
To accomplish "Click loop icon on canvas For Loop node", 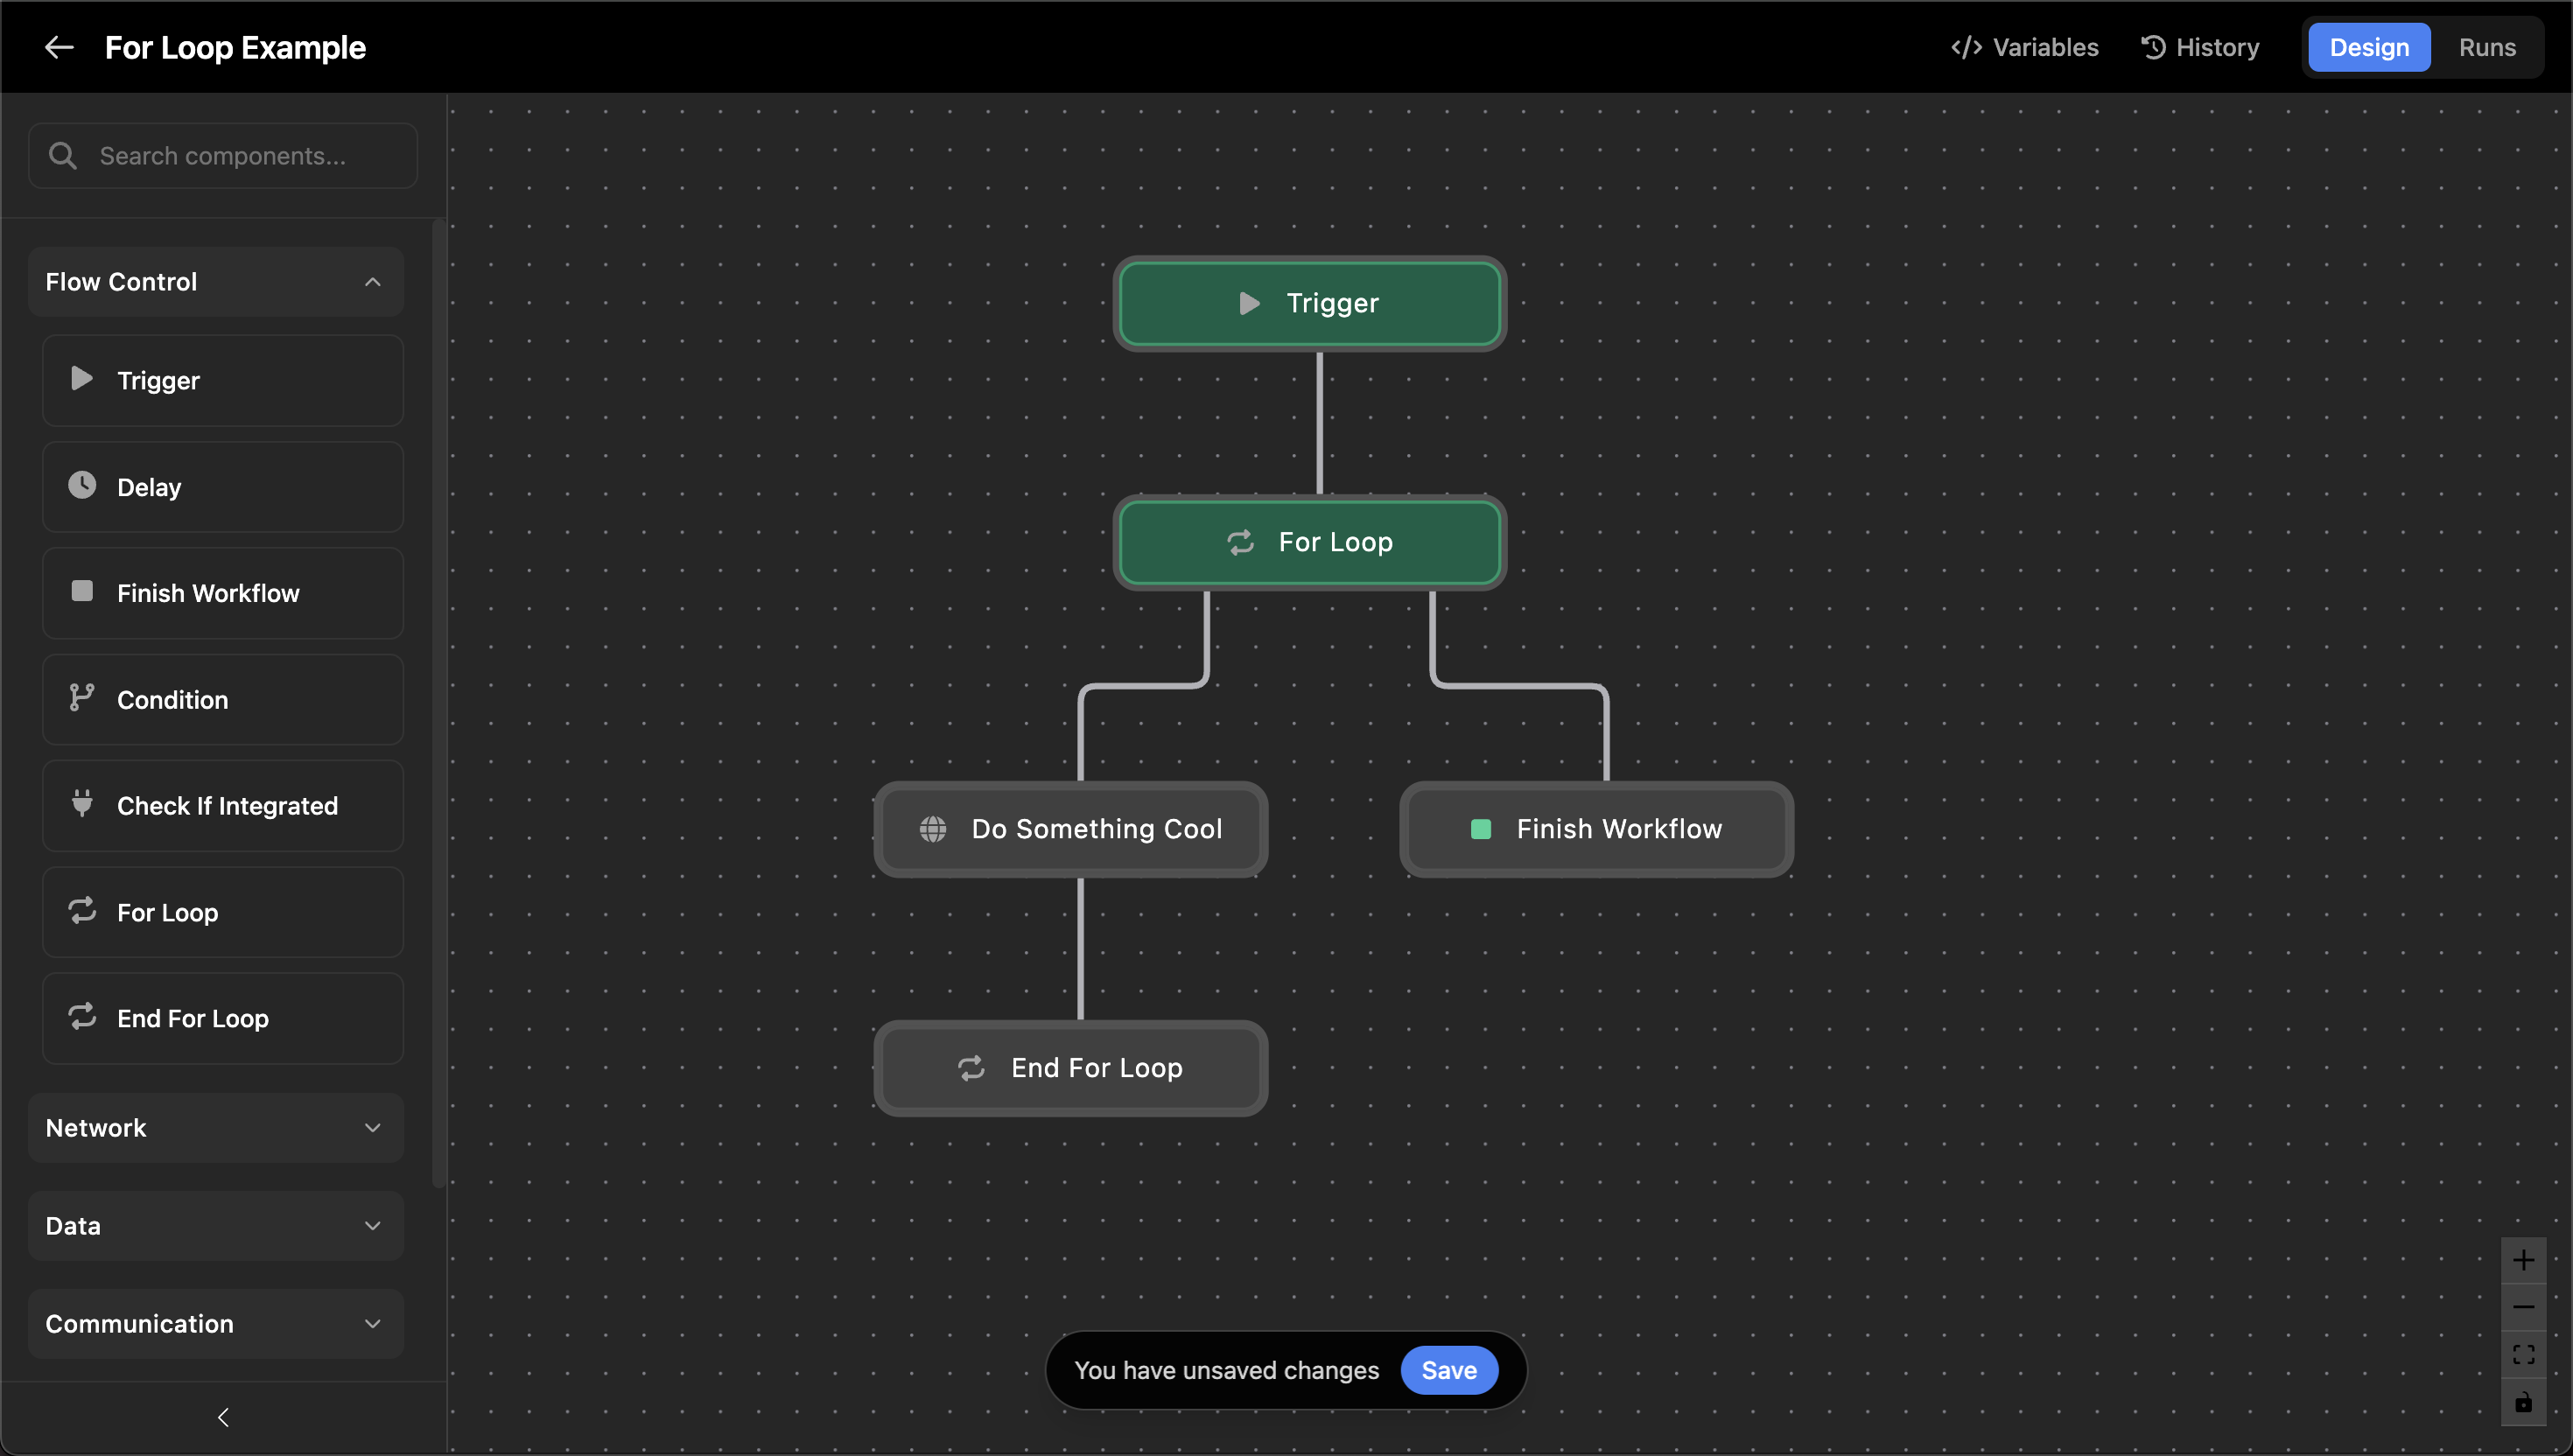I will coord(1240,542).
